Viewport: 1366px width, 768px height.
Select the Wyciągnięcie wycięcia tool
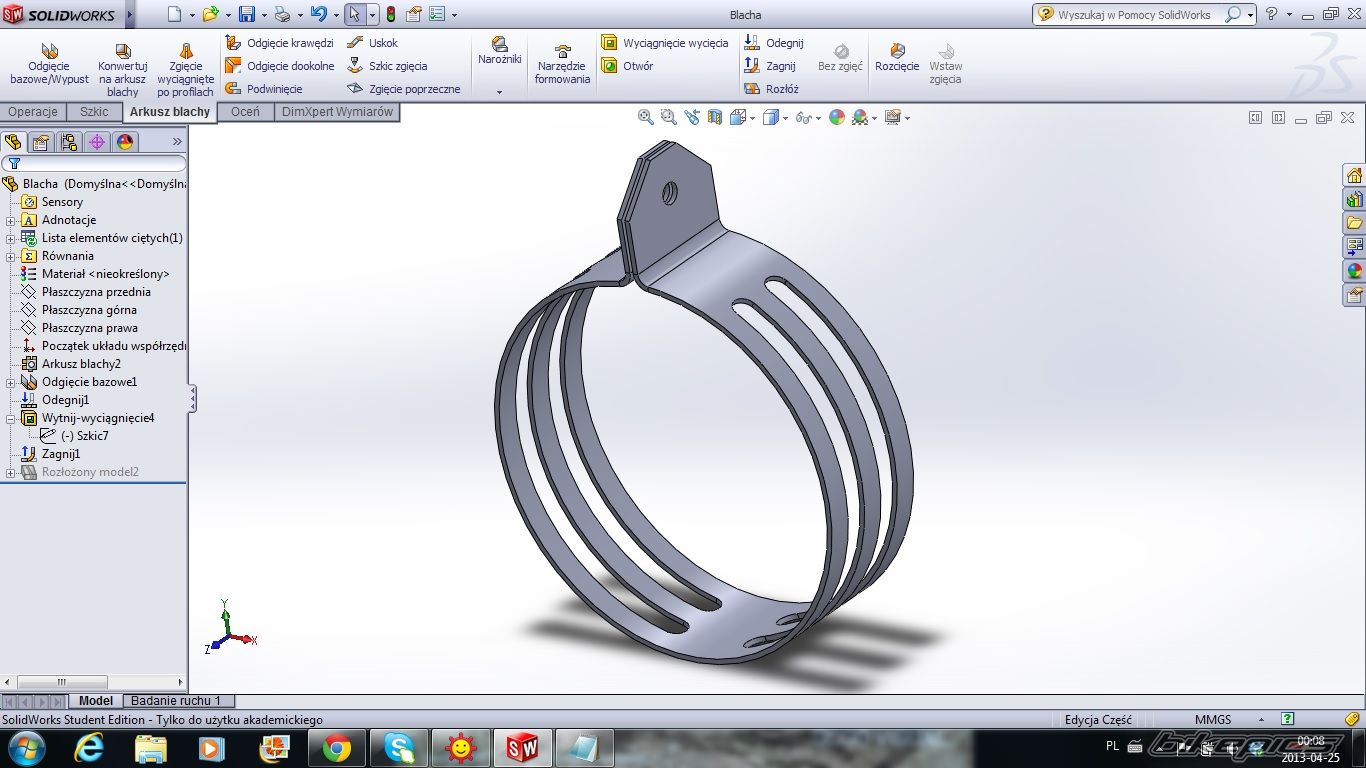[664, 43]
